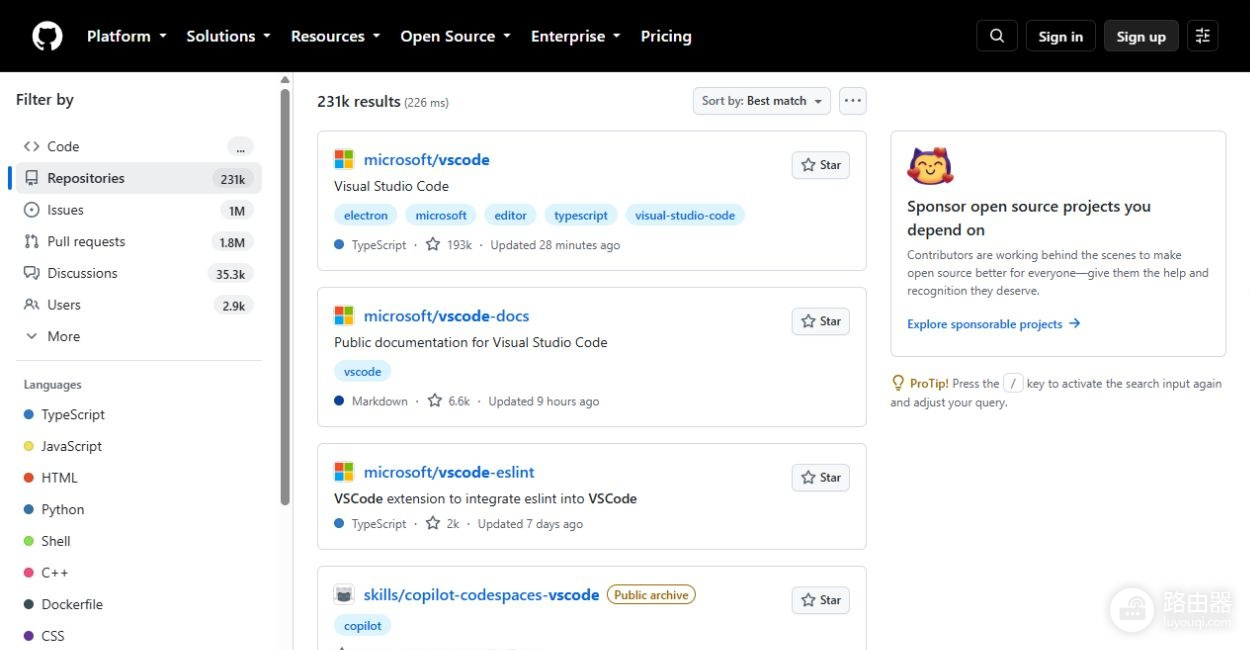Click the GitHub logo icon
1250x650 pixels.
tap(47, 36)
